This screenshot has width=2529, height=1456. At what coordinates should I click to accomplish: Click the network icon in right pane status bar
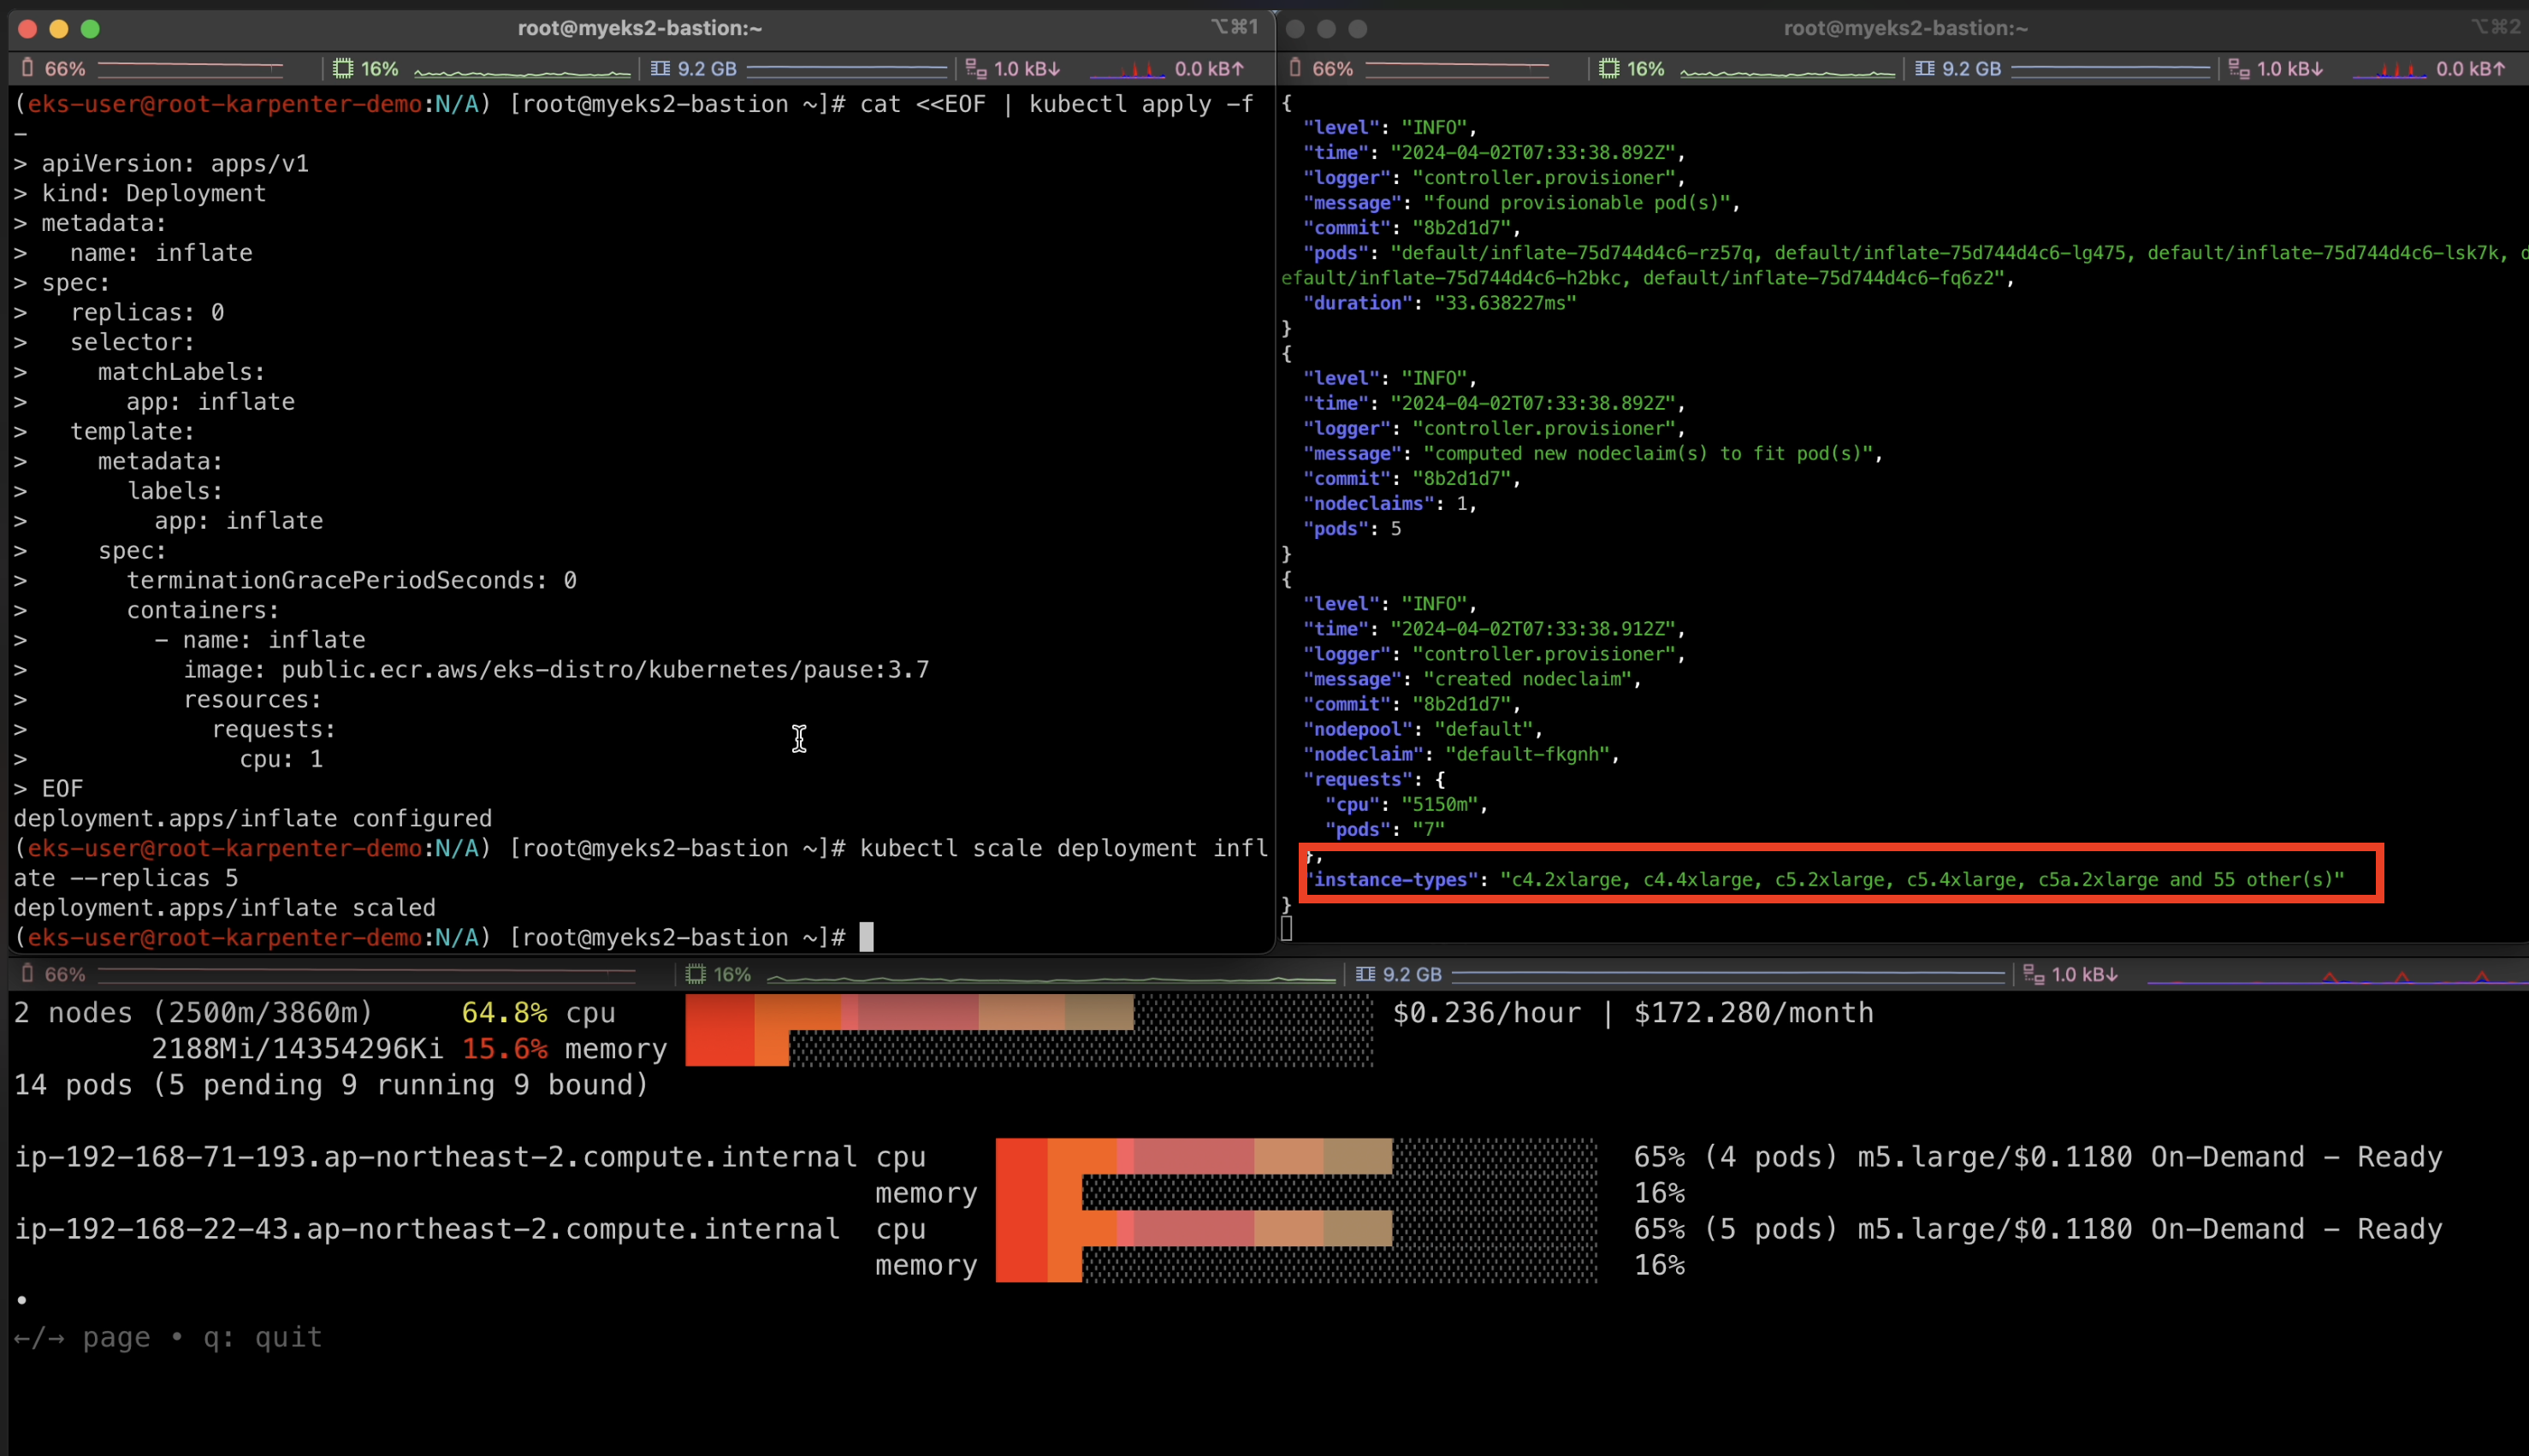pos(2239,68)
